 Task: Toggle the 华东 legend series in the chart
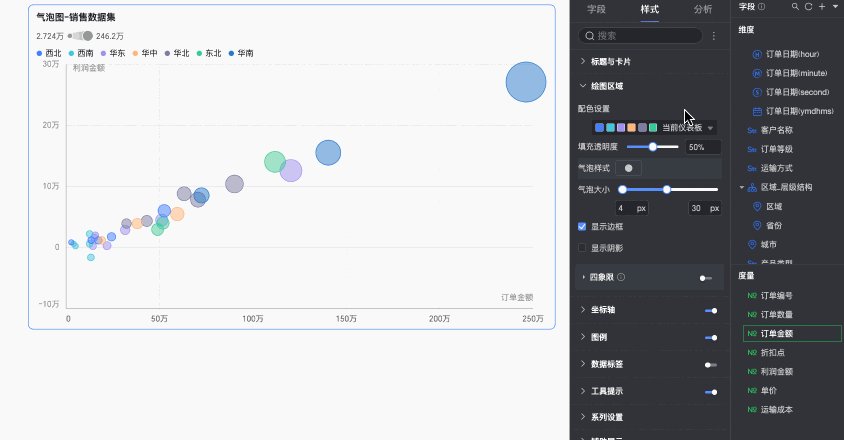[x=113, y=53]
